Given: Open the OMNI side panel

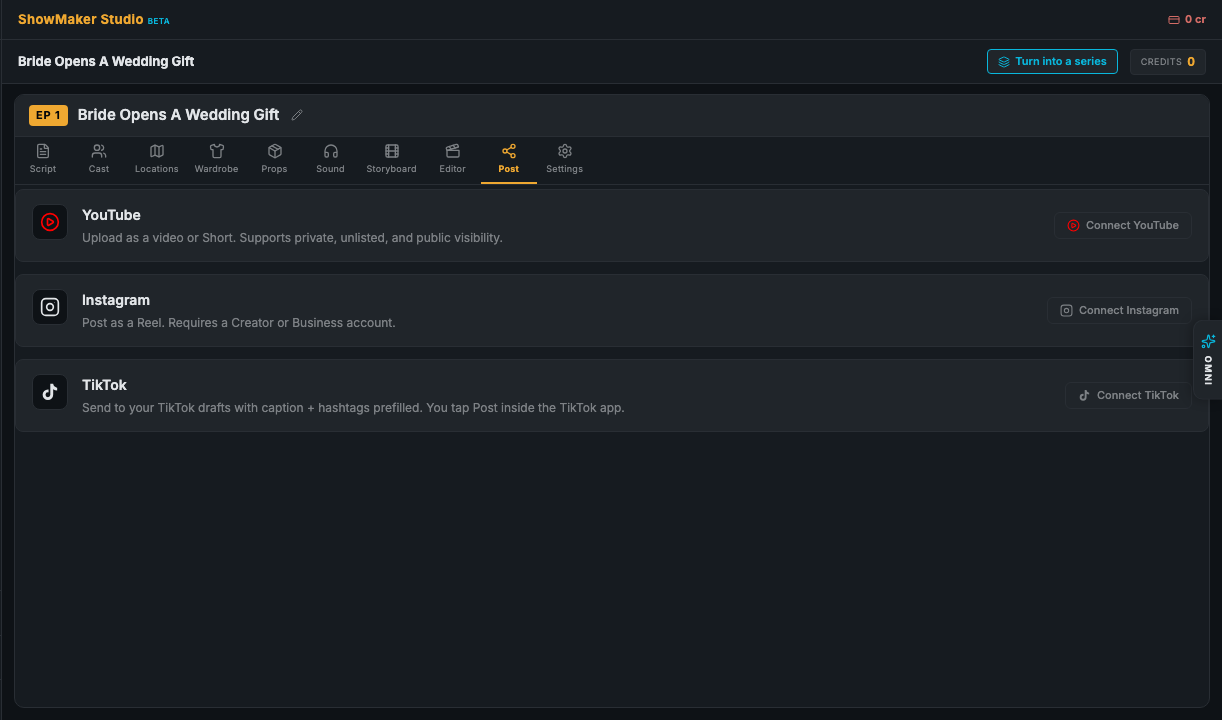Looking at the screenshot, I should (x=1208, y=360).
